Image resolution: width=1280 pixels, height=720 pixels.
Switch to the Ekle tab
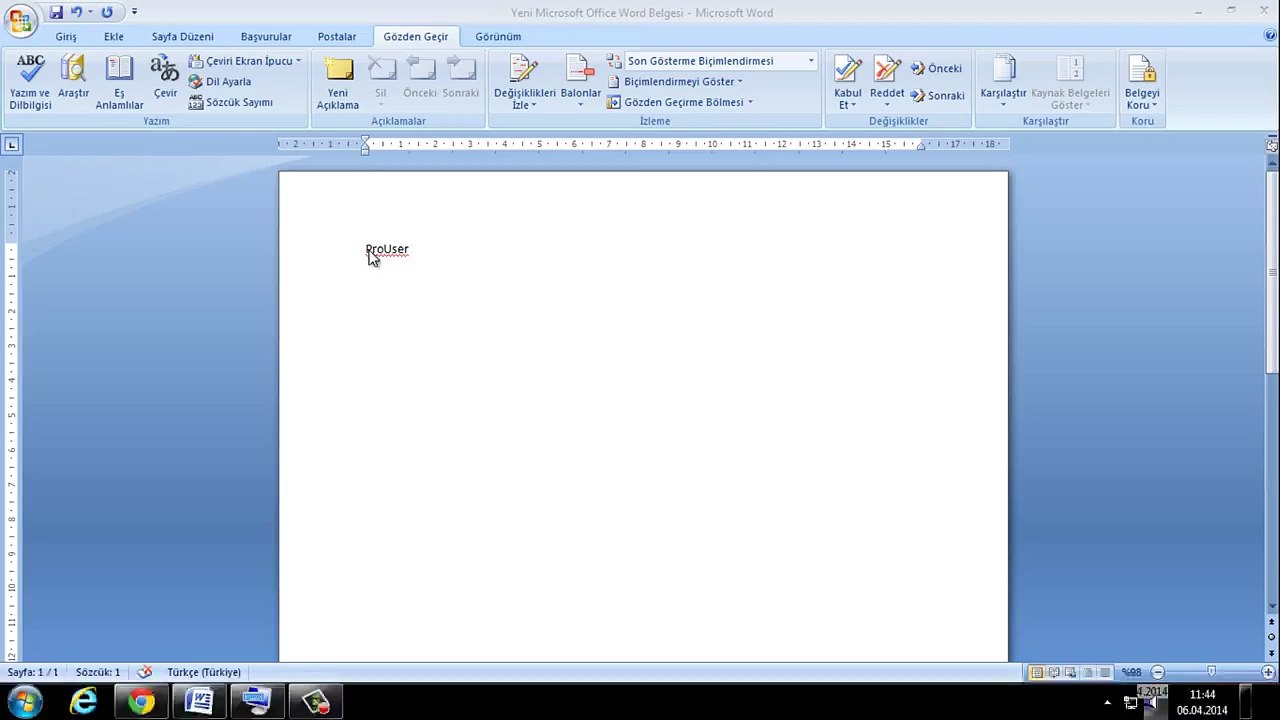pos(114,36)
